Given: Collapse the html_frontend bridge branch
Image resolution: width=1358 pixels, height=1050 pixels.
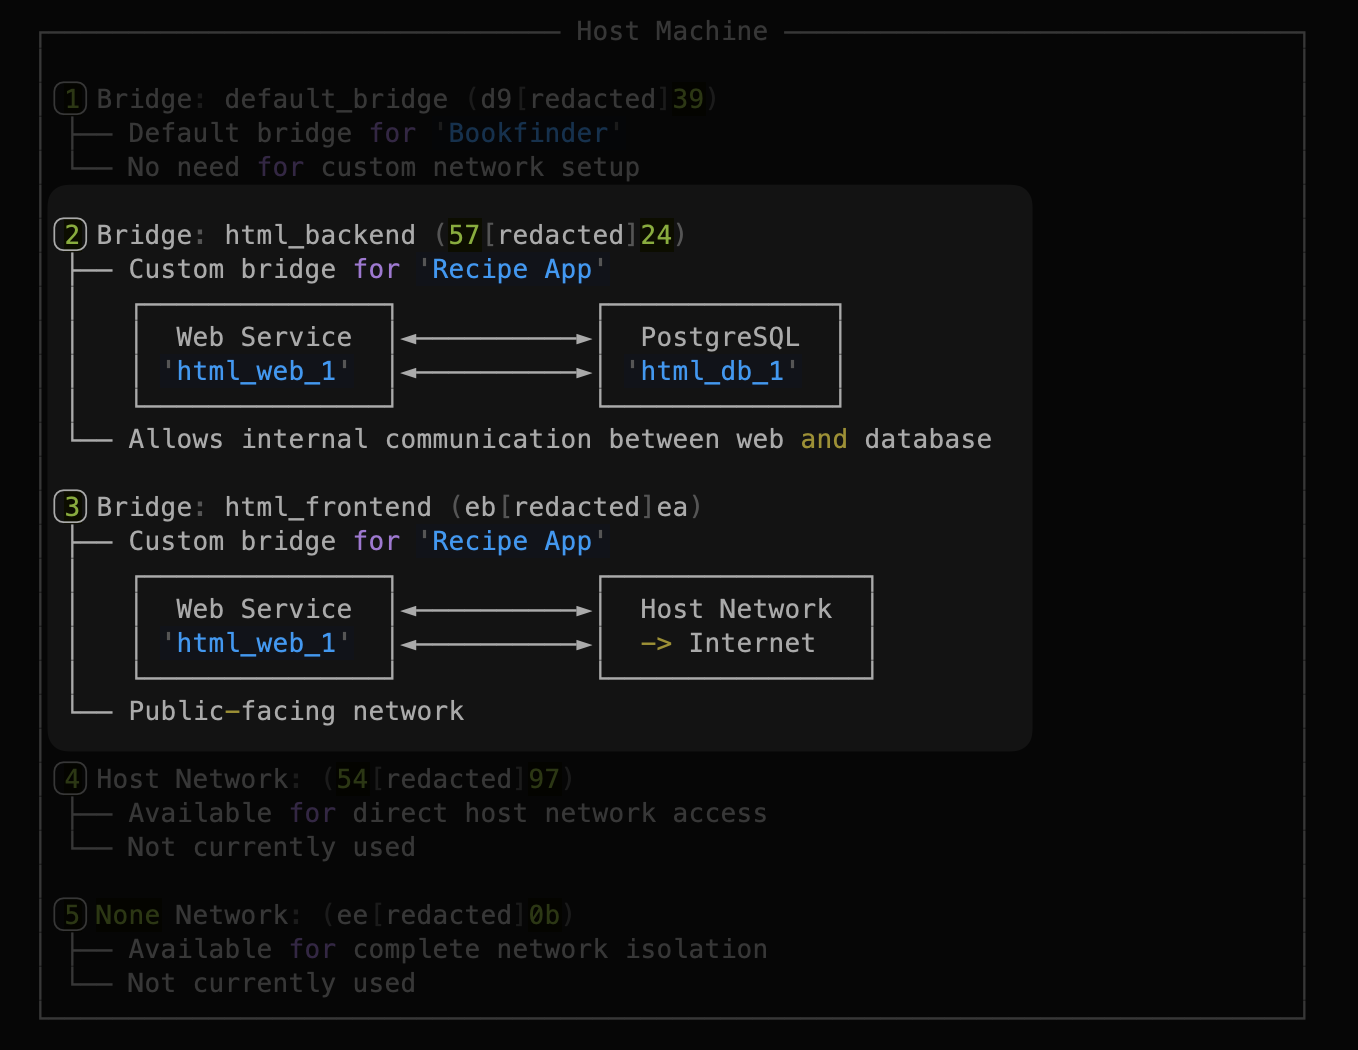Looking at the screenshot, I should point(327,506).
